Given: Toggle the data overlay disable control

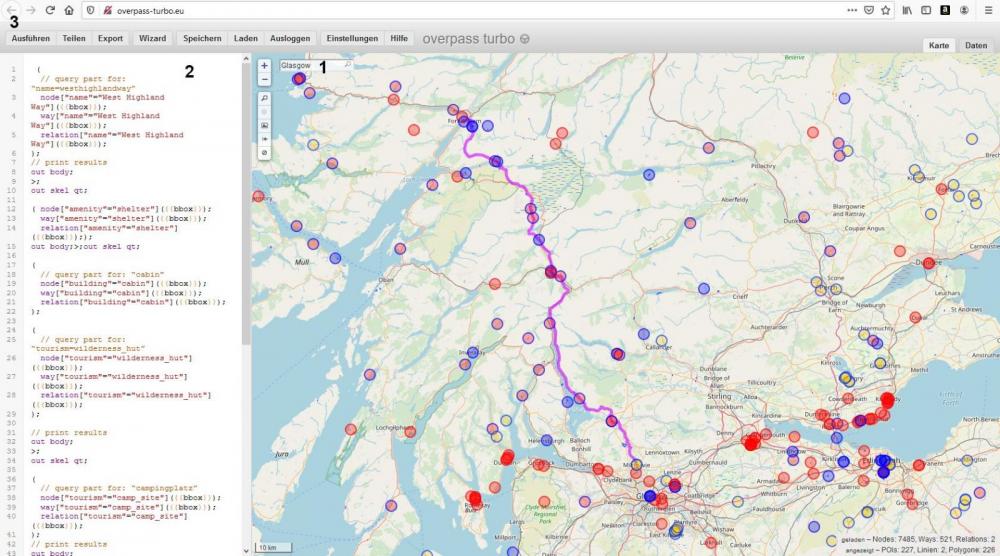Looking at the screenshot, I should (x=264, y=152).
